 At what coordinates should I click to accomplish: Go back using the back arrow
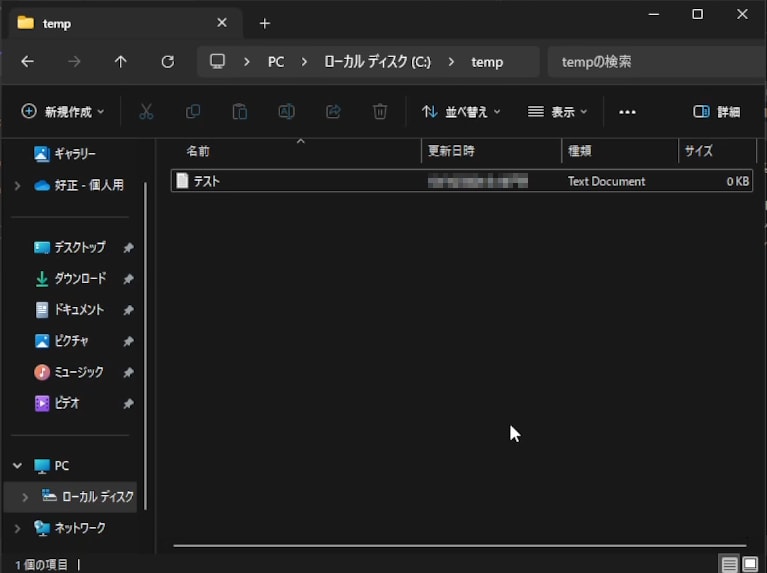click(x=27, y=62)
